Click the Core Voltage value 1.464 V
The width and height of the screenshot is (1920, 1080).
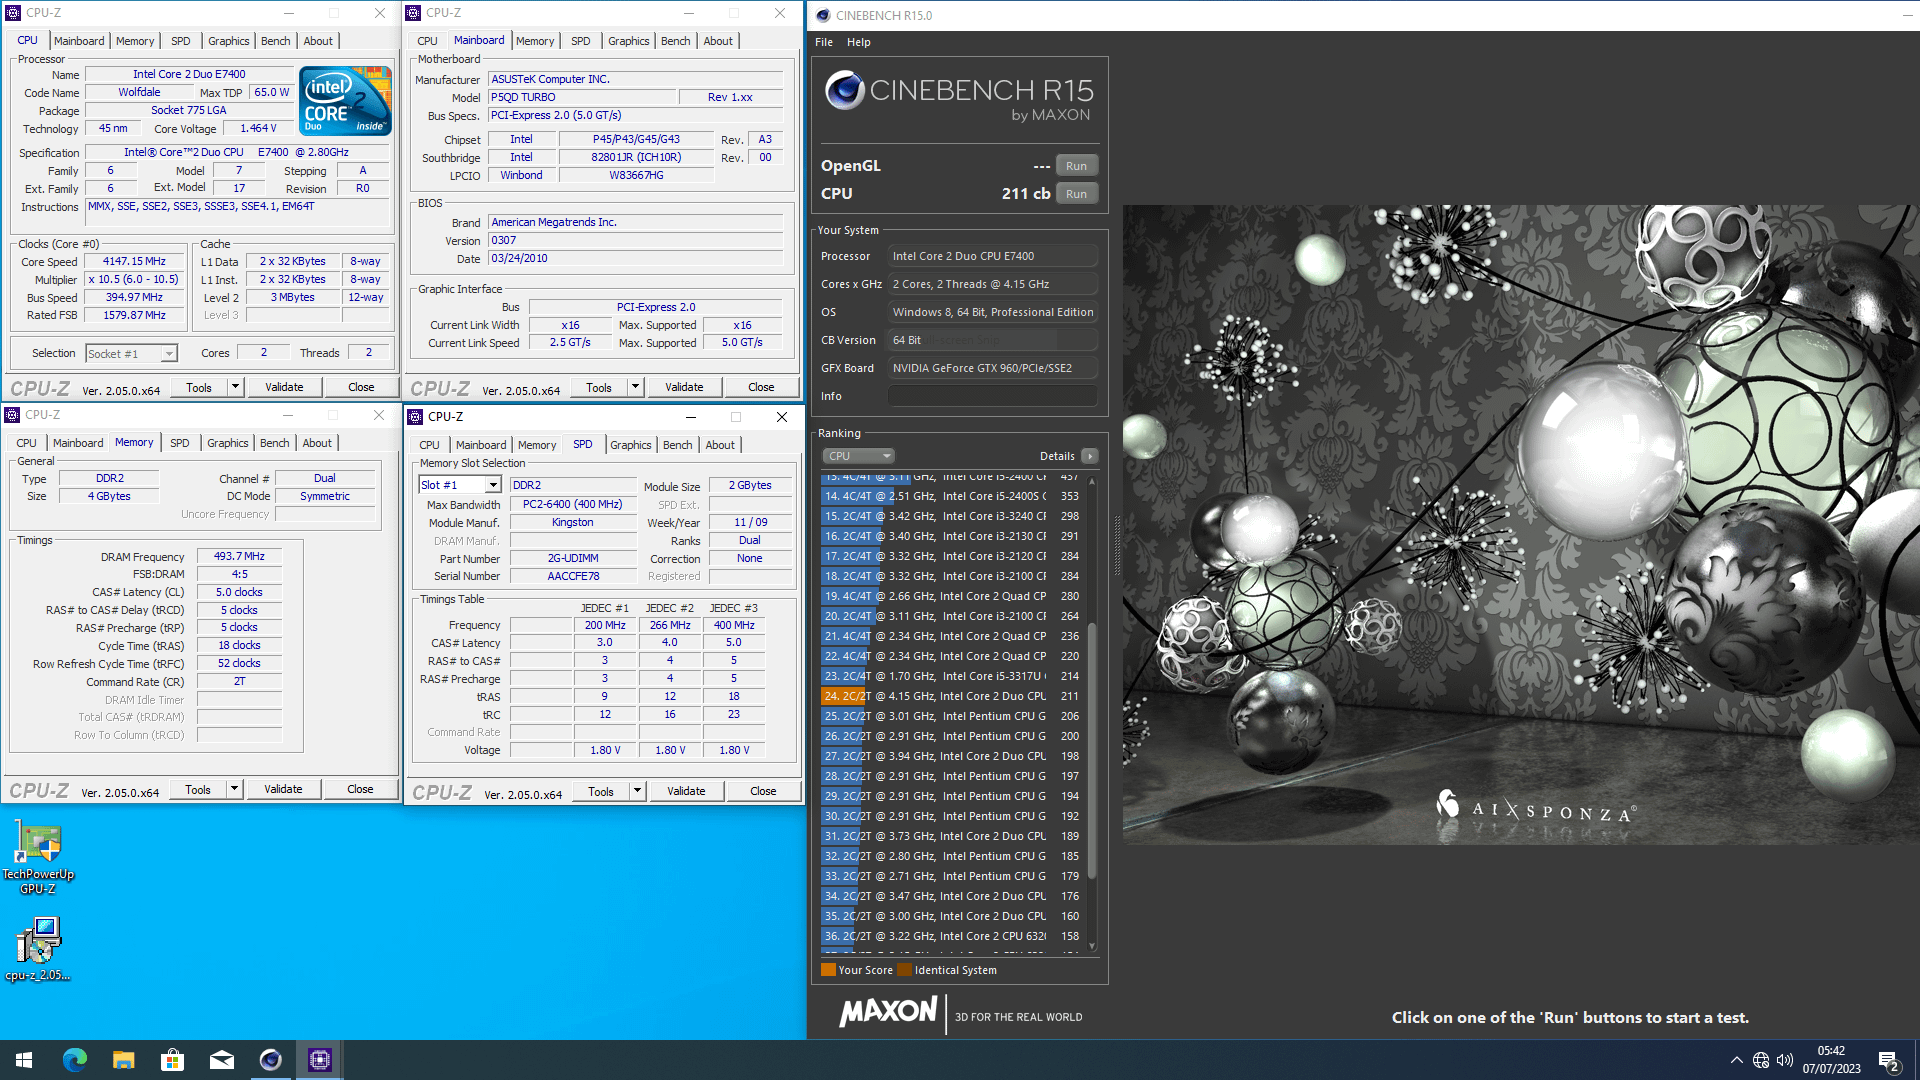pos(259,128)
